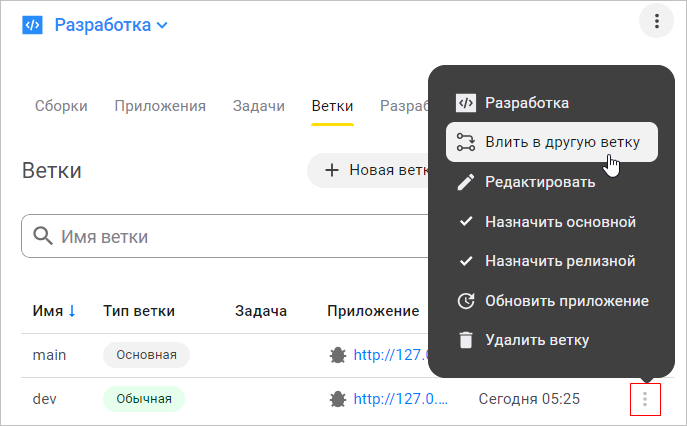Select the dev branch name

tap(44, 399)
